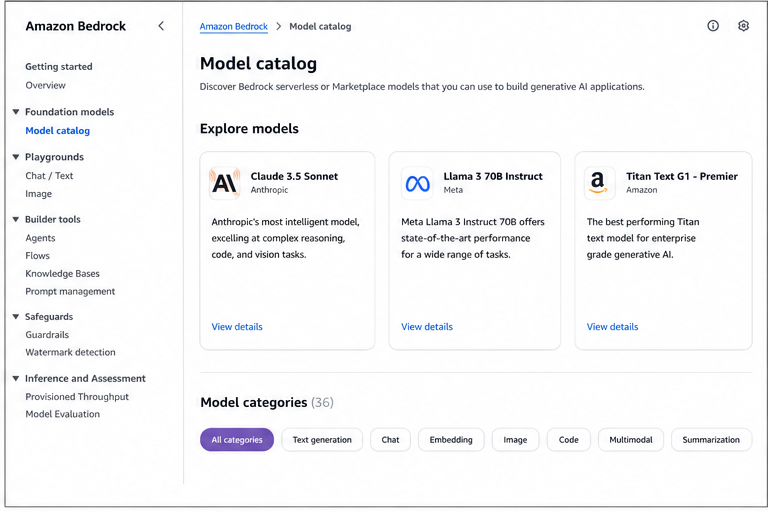Collapse the Foundation models section
Image resolution: width=768 pixels, height=512 pixels.
pyautogui.click(x=16, y=112)
